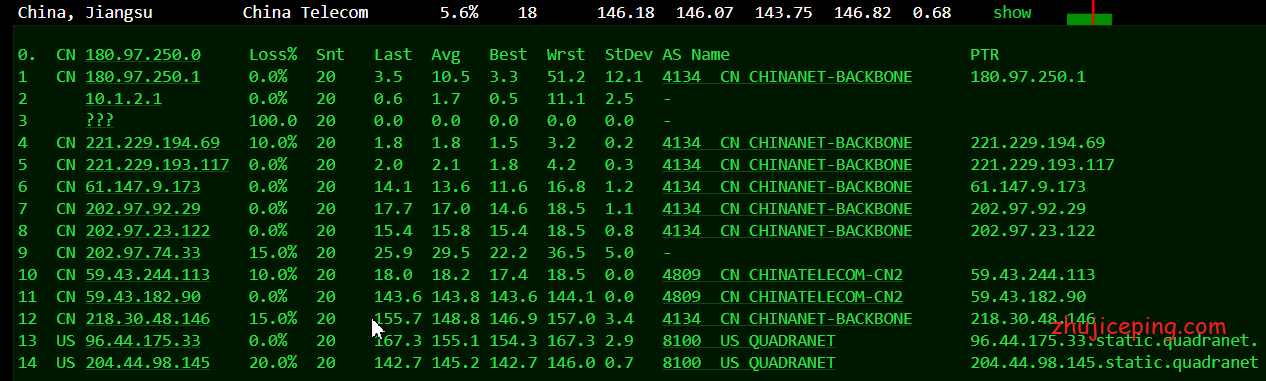Open IP link 221.229.194.69
Image resolution: width=1266 pixels, height=381 pixels.
(153, 143)
